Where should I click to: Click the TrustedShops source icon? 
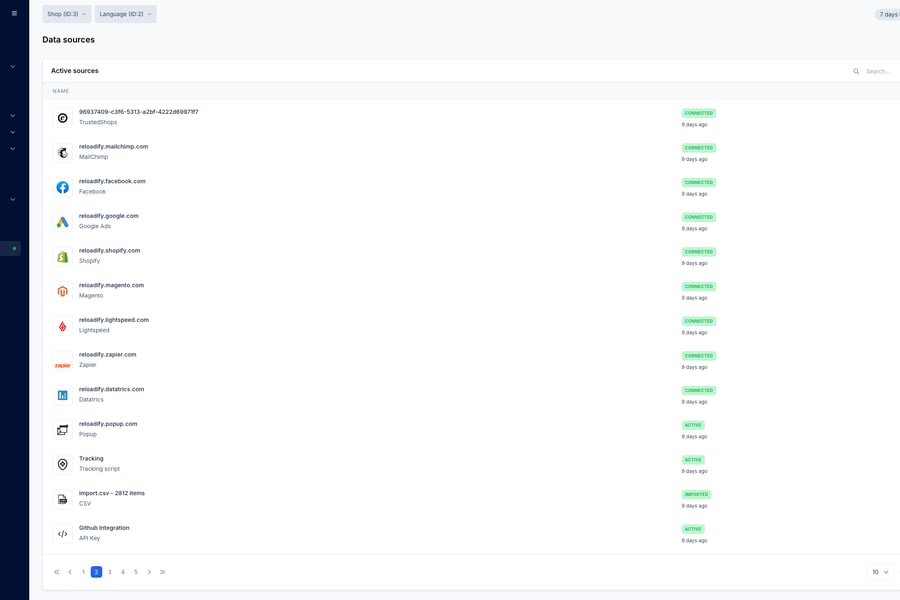(x=61, y=117)
